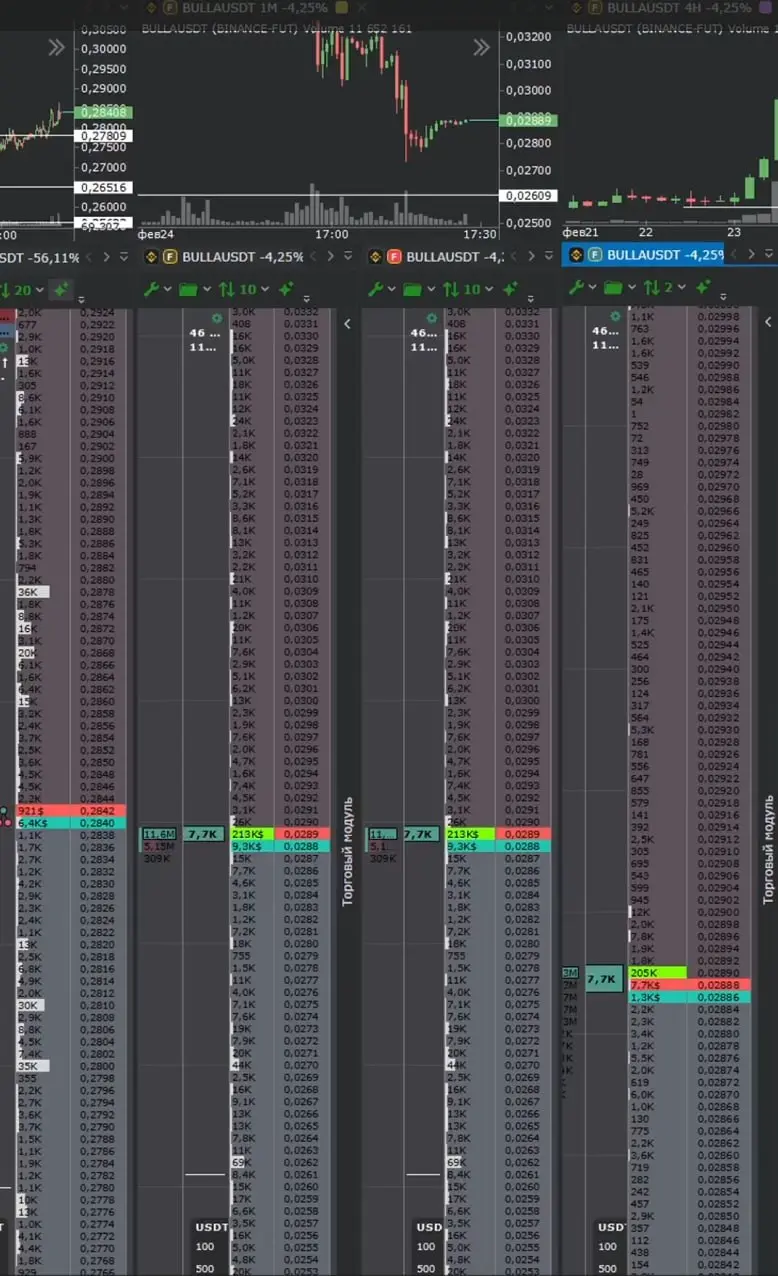This screenshot has height=1276, width=778.
Task: Click the green sparkle icon in rightmost order book toolbar
Action: tap(704, 288)
